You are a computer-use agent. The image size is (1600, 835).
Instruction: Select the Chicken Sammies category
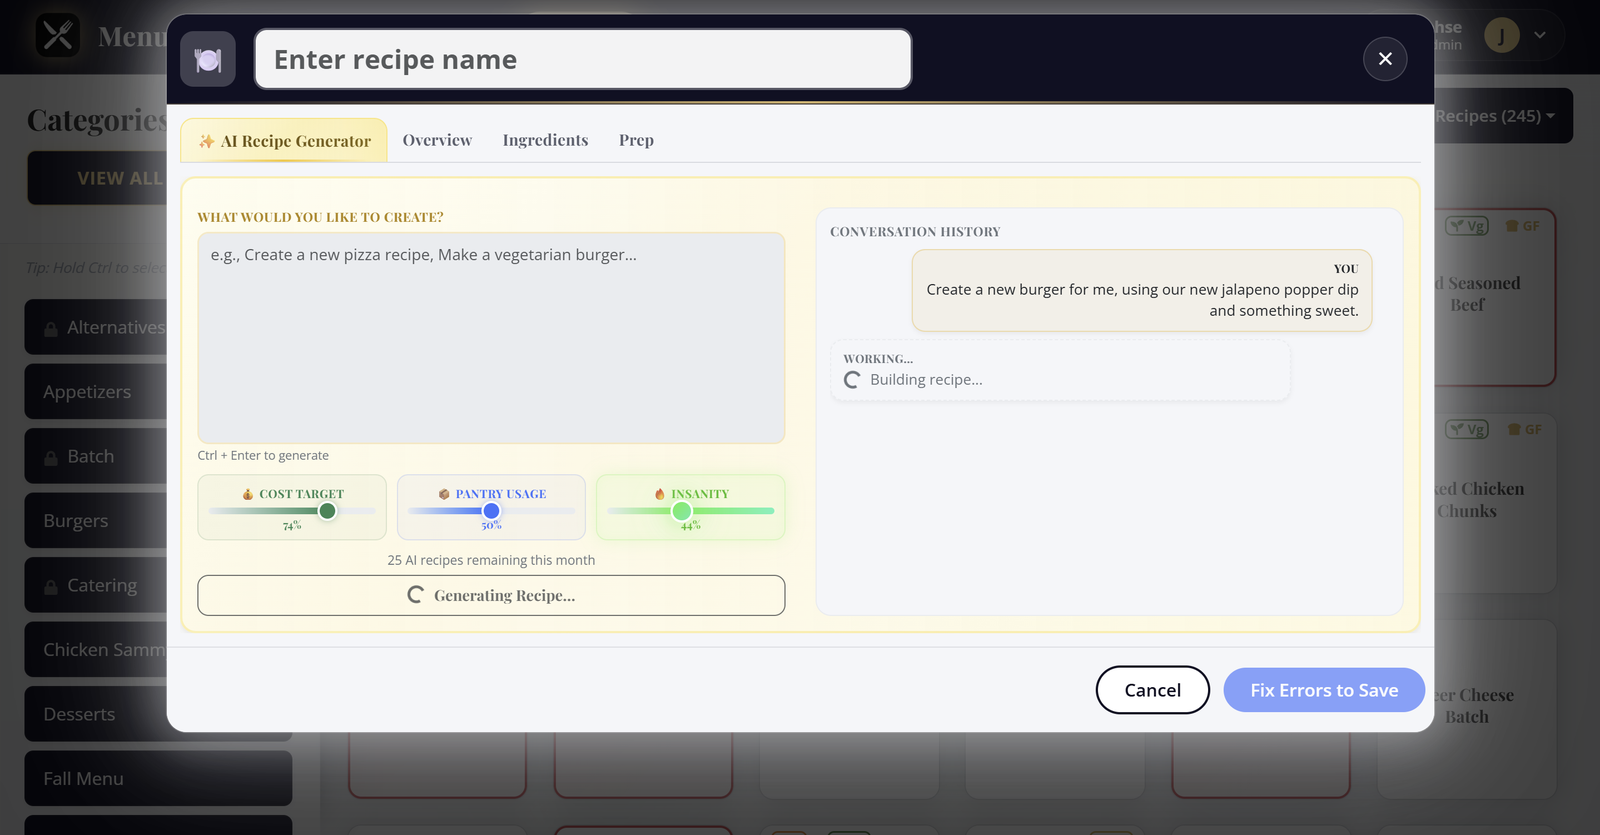(96, 650)
